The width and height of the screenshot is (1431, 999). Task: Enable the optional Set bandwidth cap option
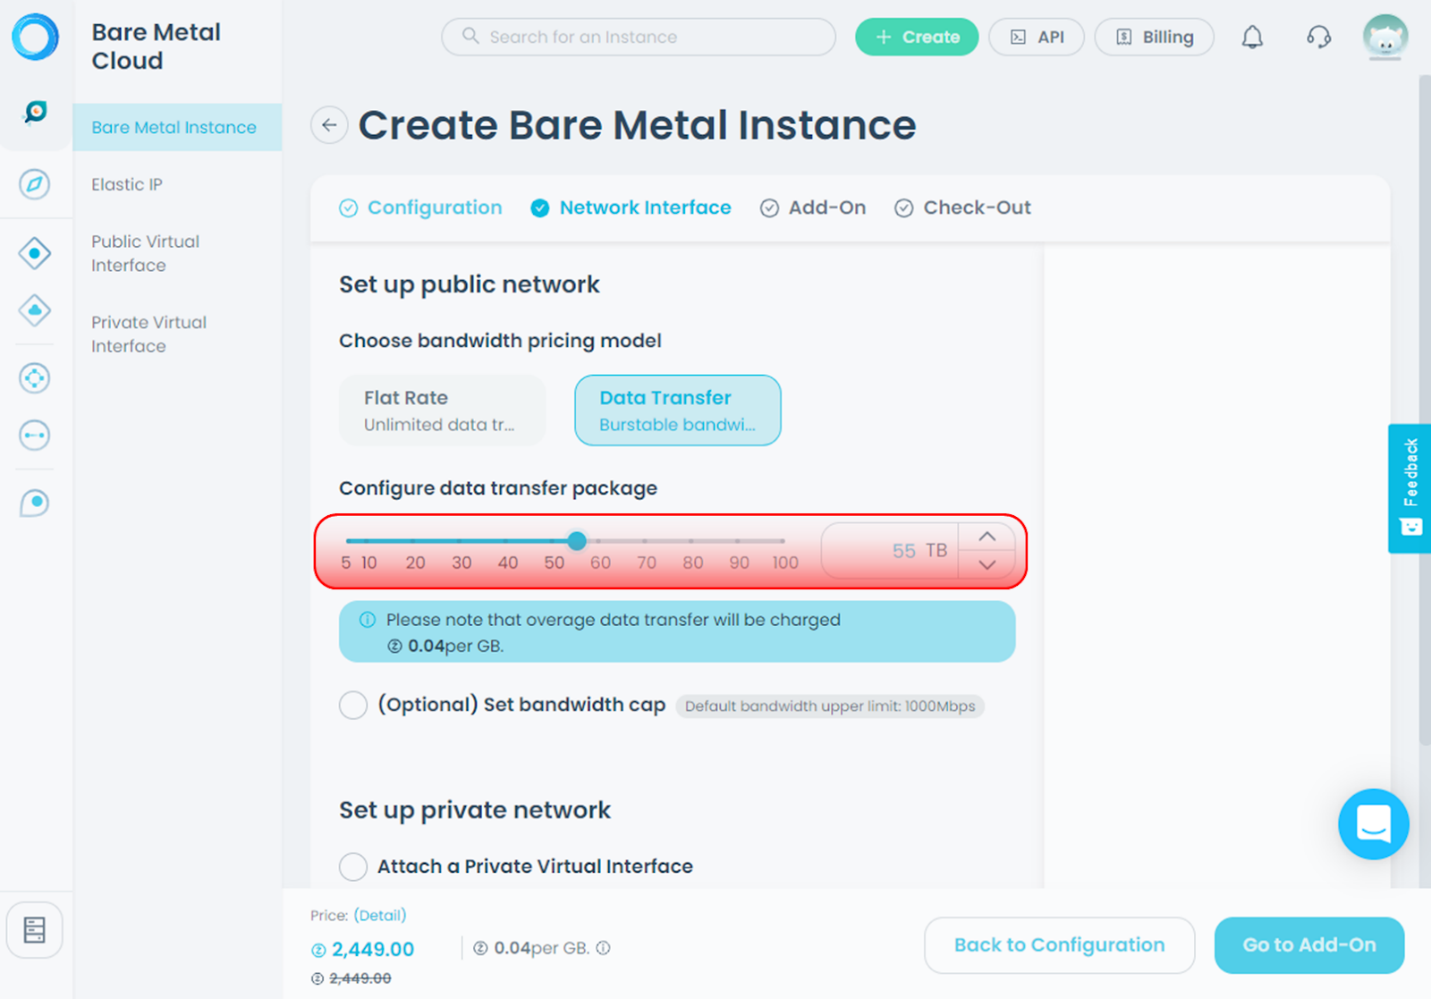click(x=353, y=705)
